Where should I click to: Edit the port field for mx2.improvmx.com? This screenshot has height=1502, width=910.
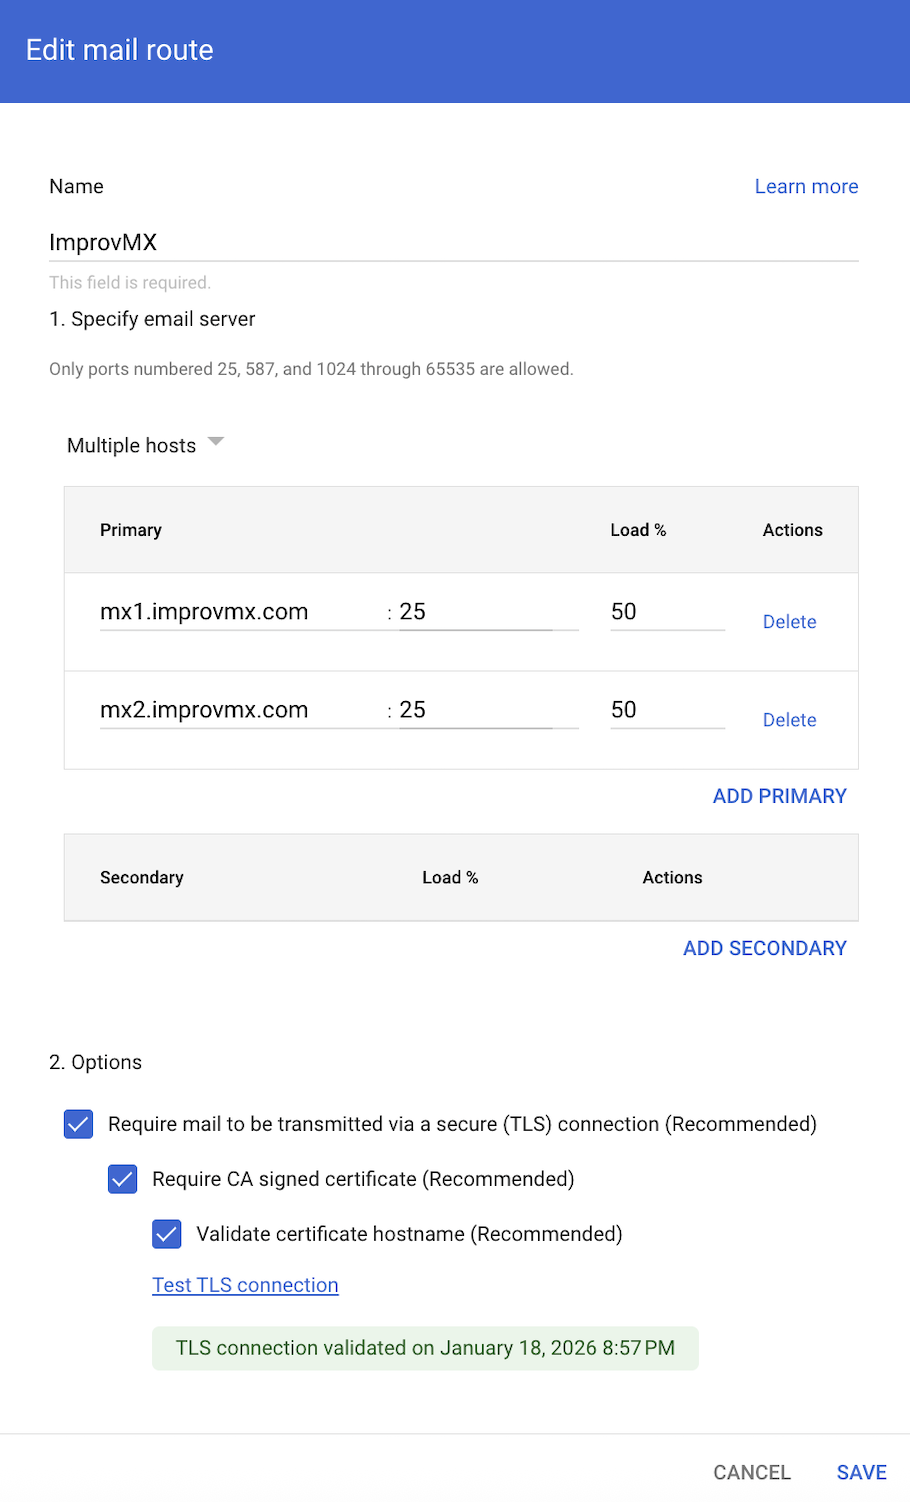(487, 710)
